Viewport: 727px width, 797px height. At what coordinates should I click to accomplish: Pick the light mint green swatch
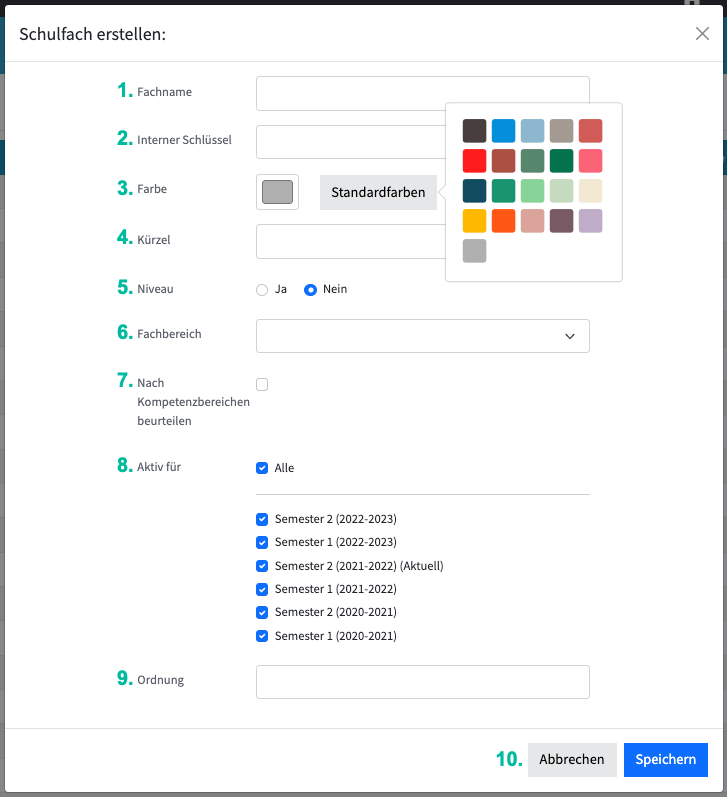point(532,191)
